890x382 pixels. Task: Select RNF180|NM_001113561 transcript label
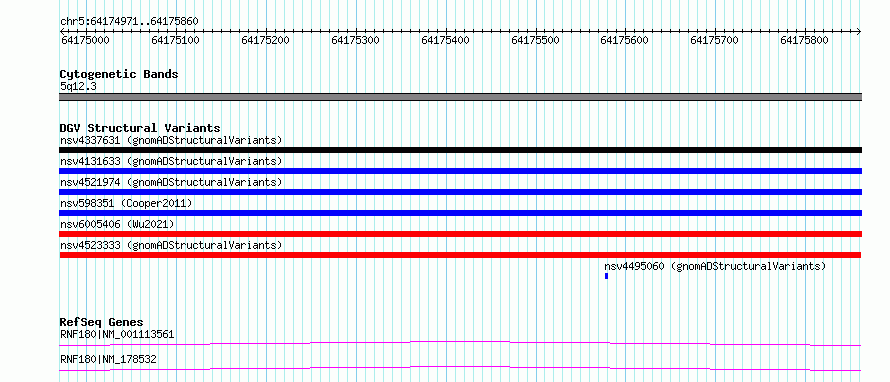117,334
